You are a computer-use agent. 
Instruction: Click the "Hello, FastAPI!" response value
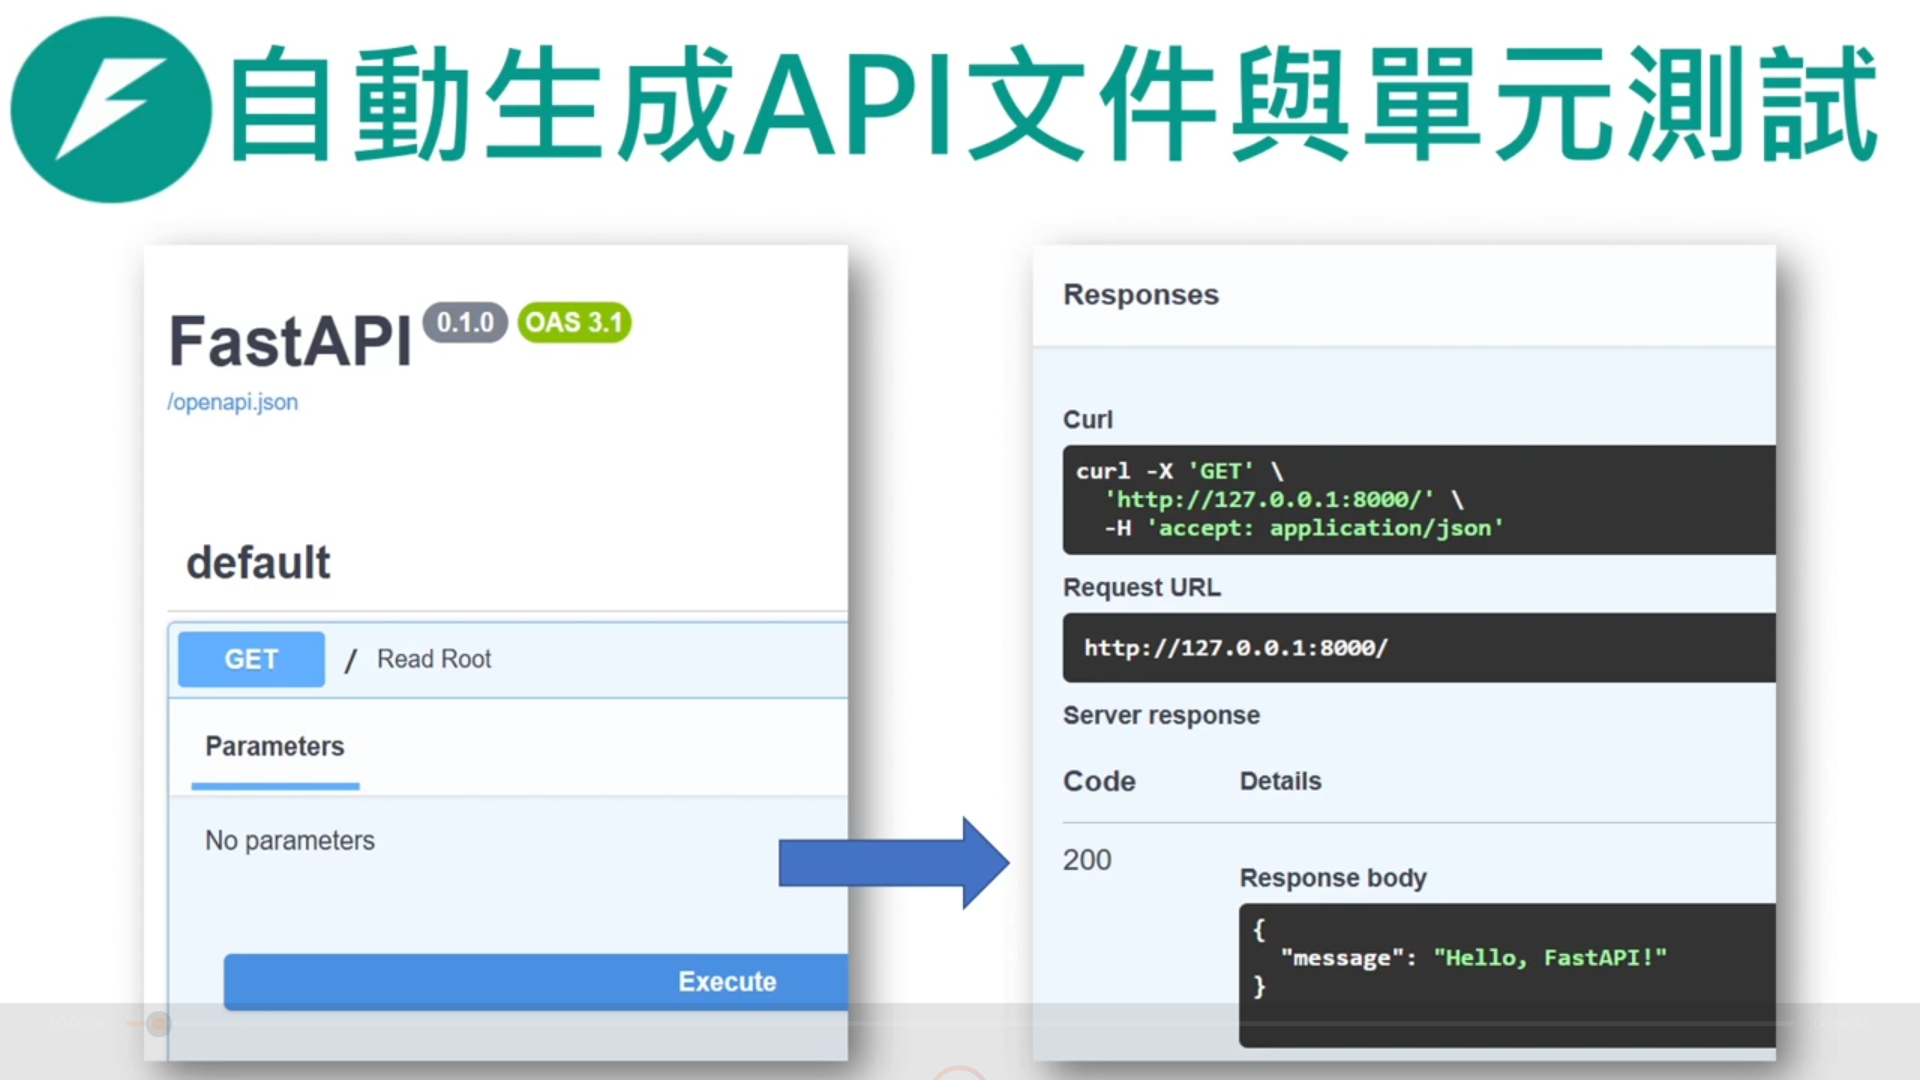1550,958
